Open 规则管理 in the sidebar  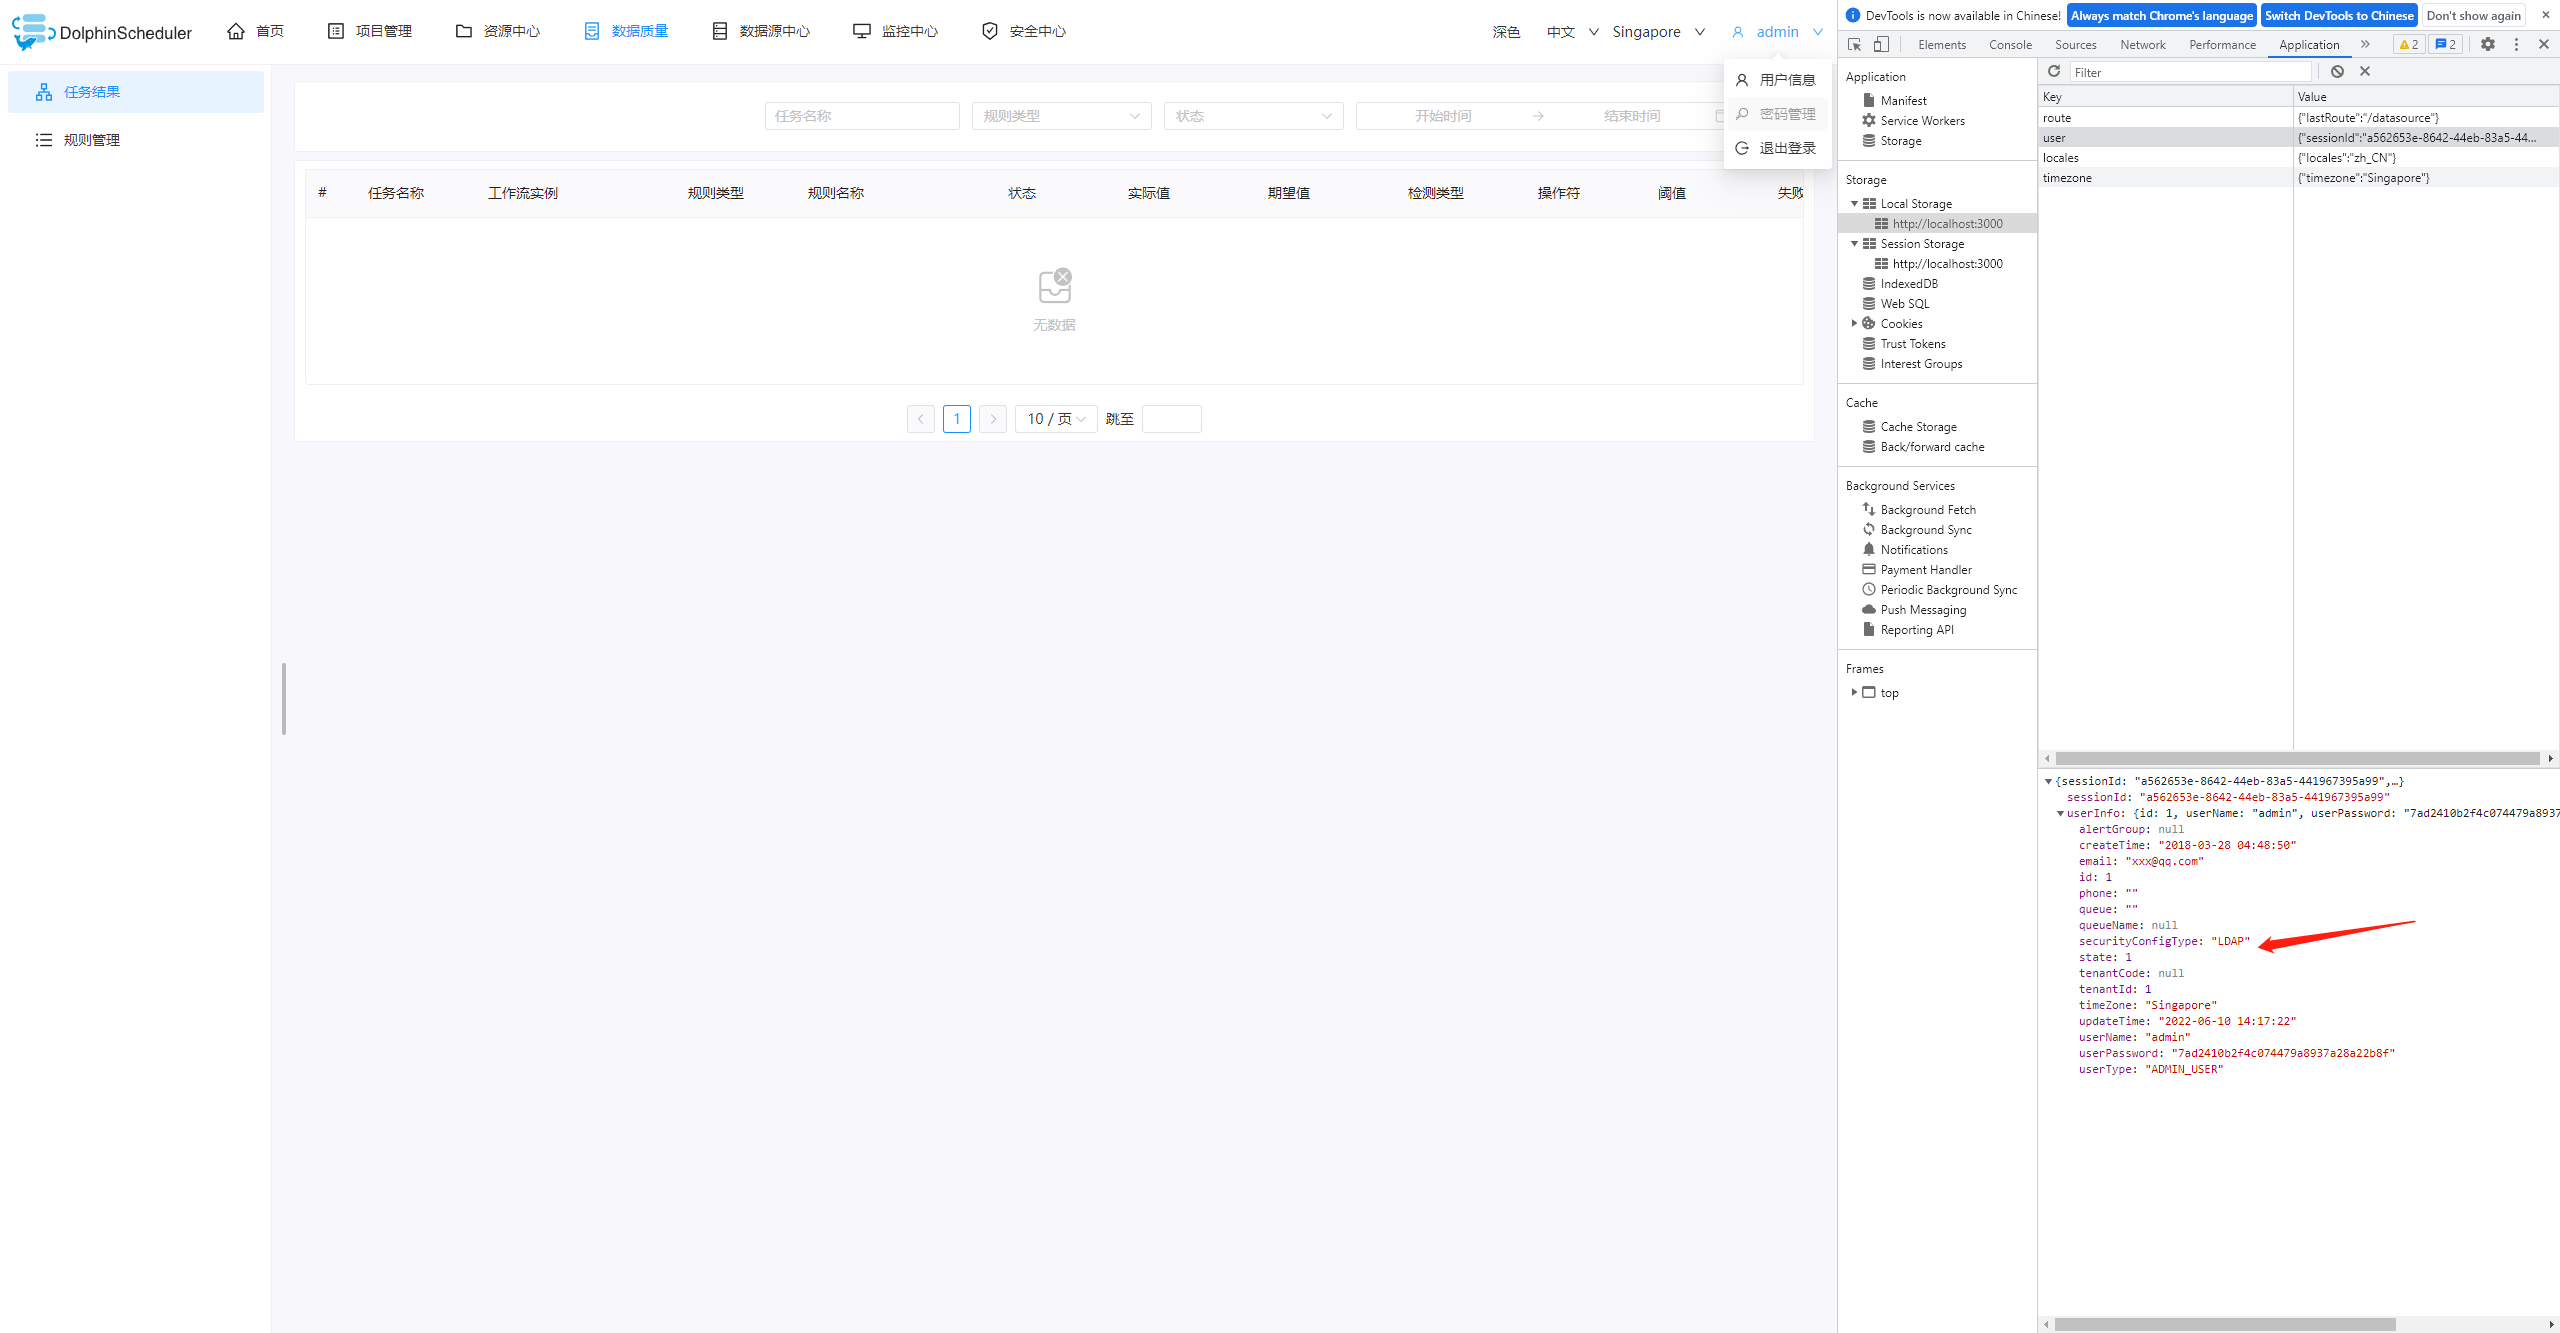(x=92, y=140)
